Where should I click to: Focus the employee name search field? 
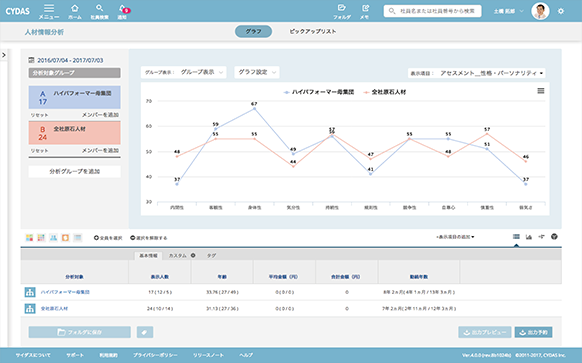[x=432, y=11]
